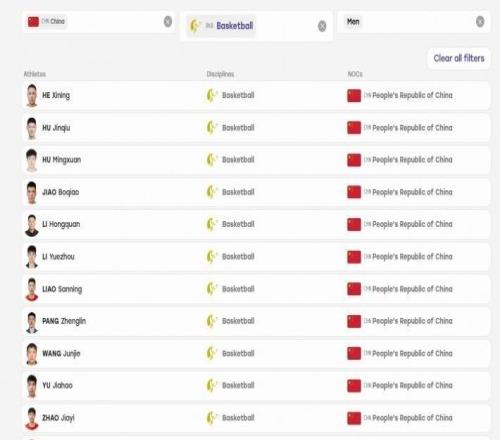Remove the Men gender filter
The height and width of the screenshot is (440, 500).
480,22
